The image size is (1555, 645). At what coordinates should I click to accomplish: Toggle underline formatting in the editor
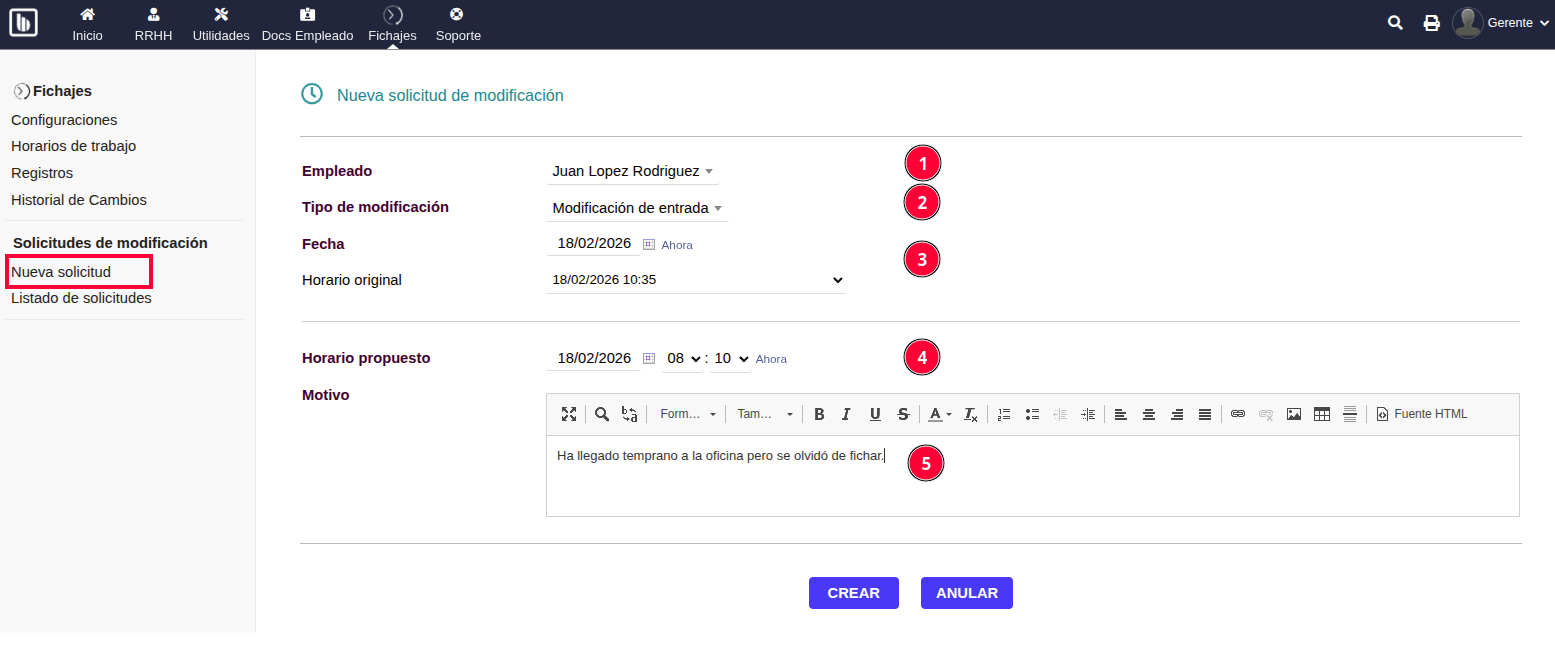click(875, 413)
